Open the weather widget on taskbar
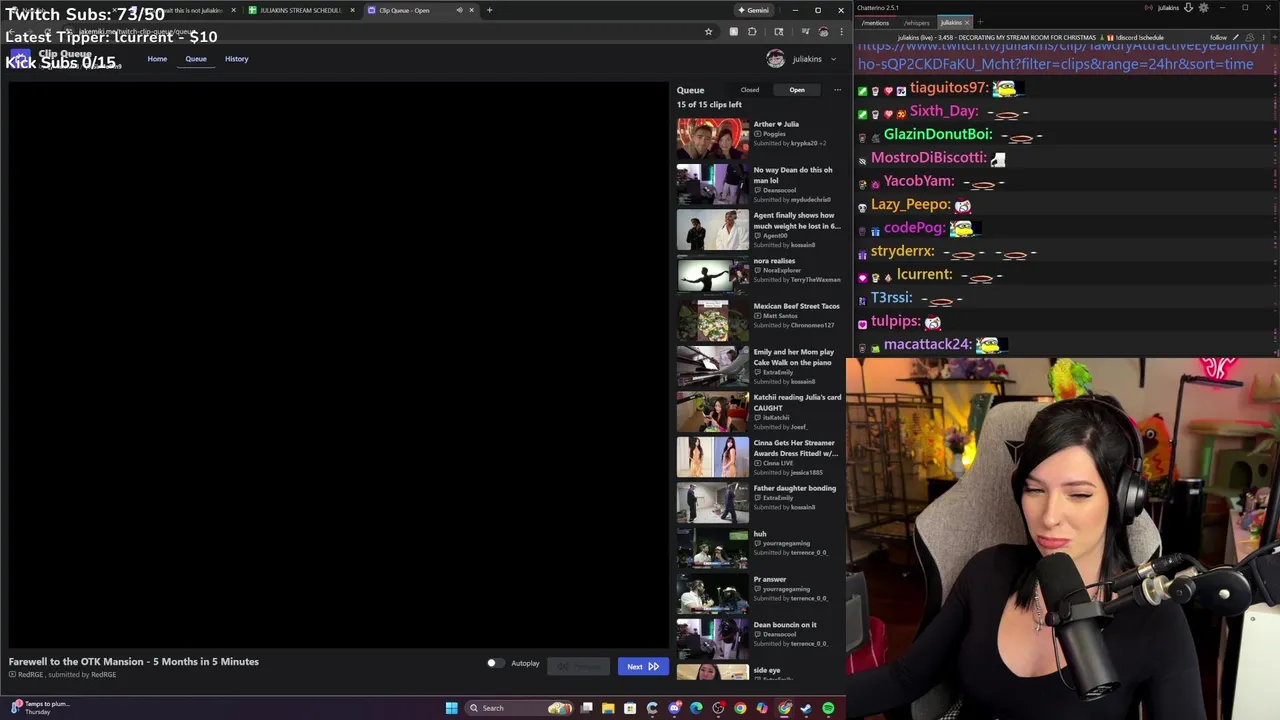The width and height of the screenshot is (1280, 720). pos(40,708)
